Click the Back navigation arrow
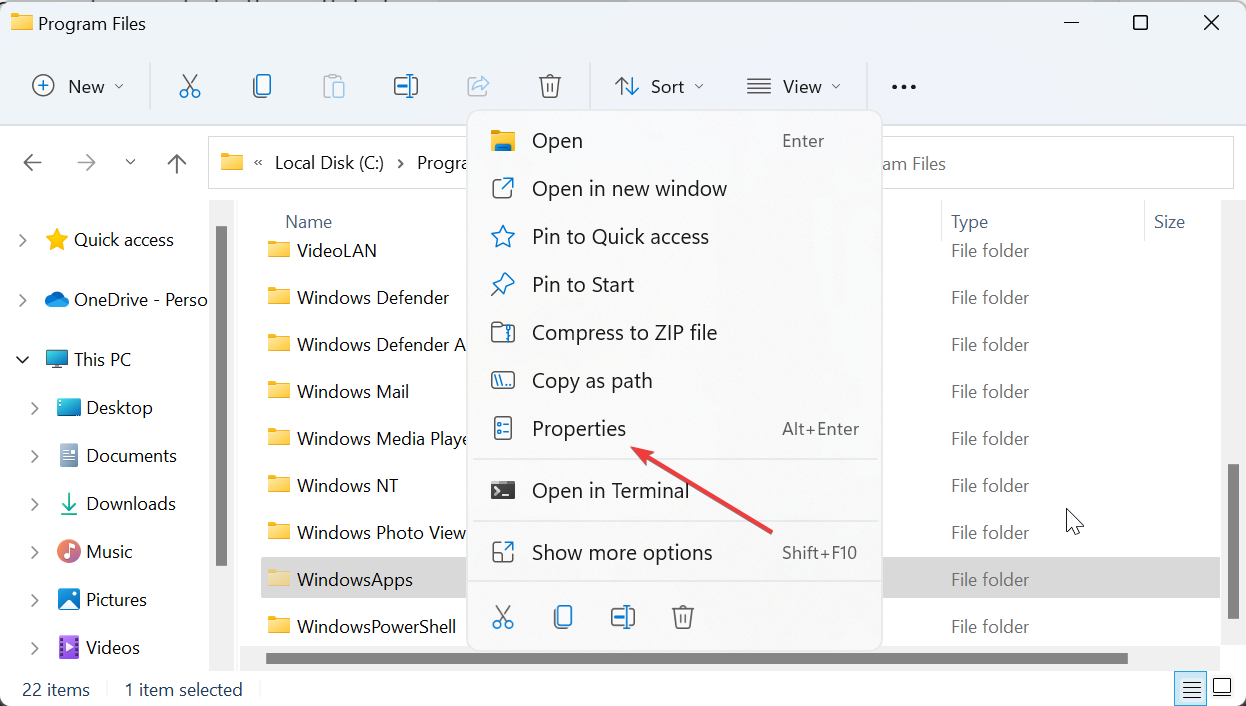The width and height of the screenshot is (1246, 706). click(x=32, y=162)
